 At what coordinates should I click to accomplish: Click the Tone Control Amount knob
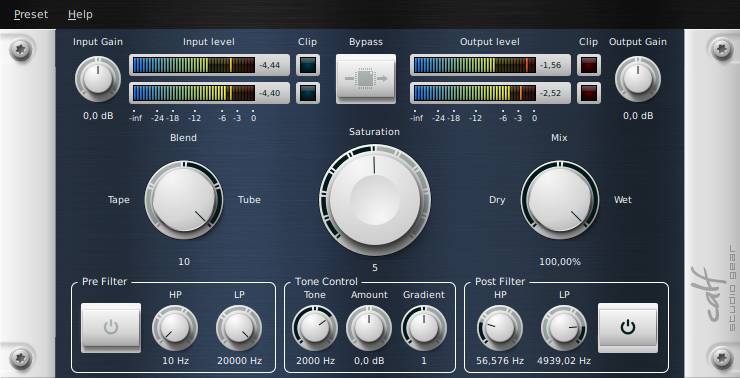pyautogui.click(x=369, y=328)
